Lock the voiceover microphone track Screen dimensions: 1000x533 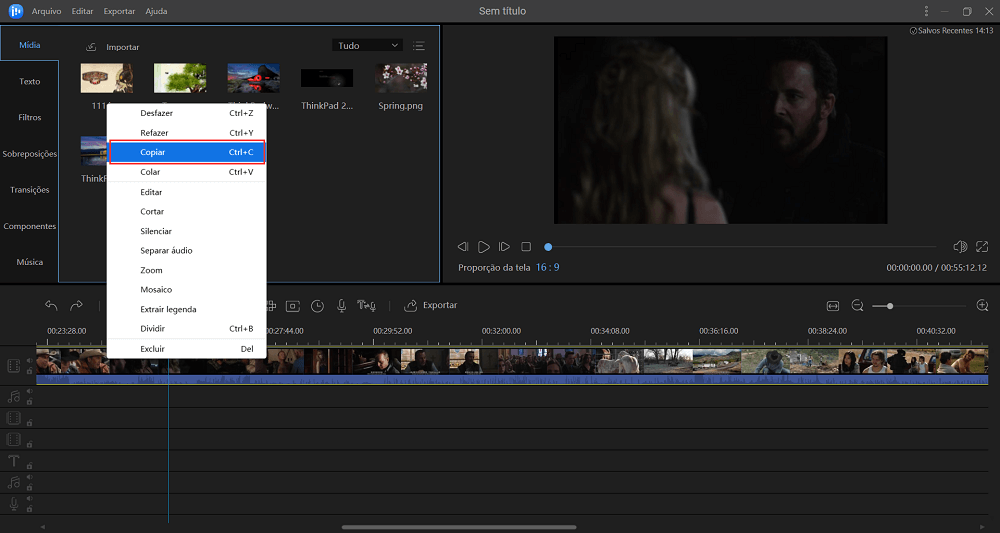pos(29,509)
